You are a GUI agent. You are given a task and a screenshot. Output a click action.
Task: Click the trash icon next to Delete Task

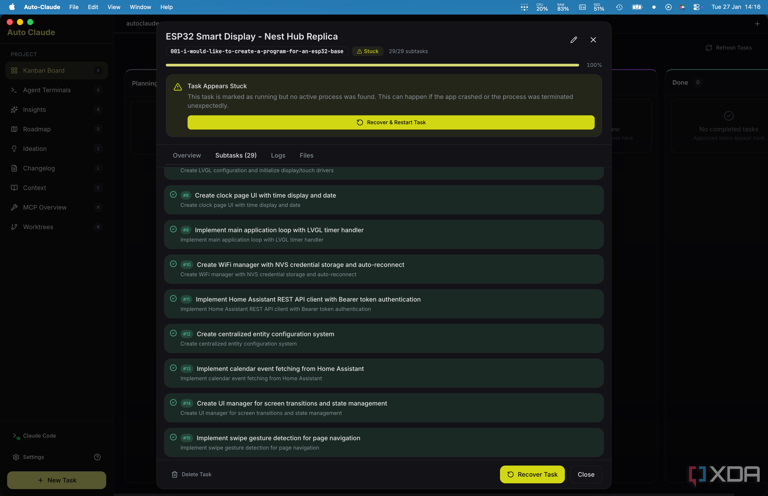coord(175,474)
